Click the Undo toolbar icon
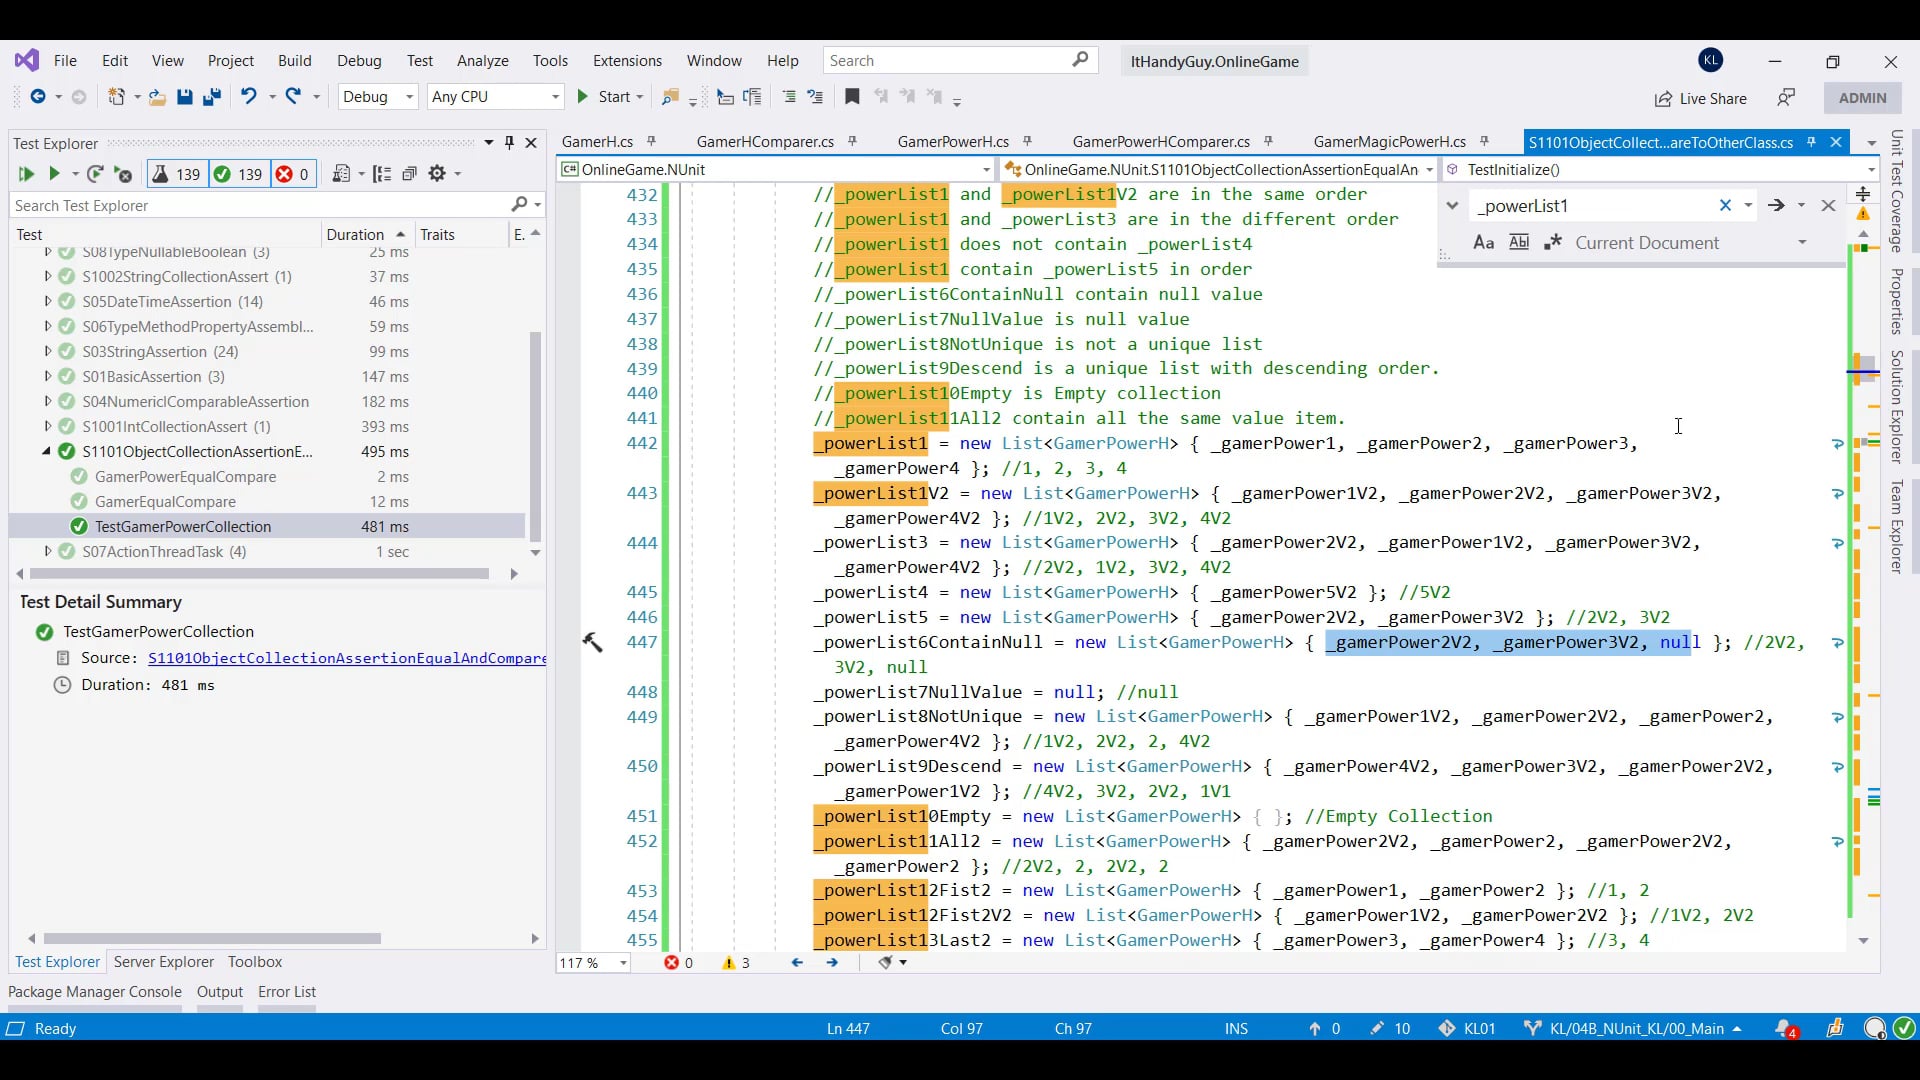The width and height of the screenshot is (1920, 1080). pyautogui.click(x=248, y=97)
